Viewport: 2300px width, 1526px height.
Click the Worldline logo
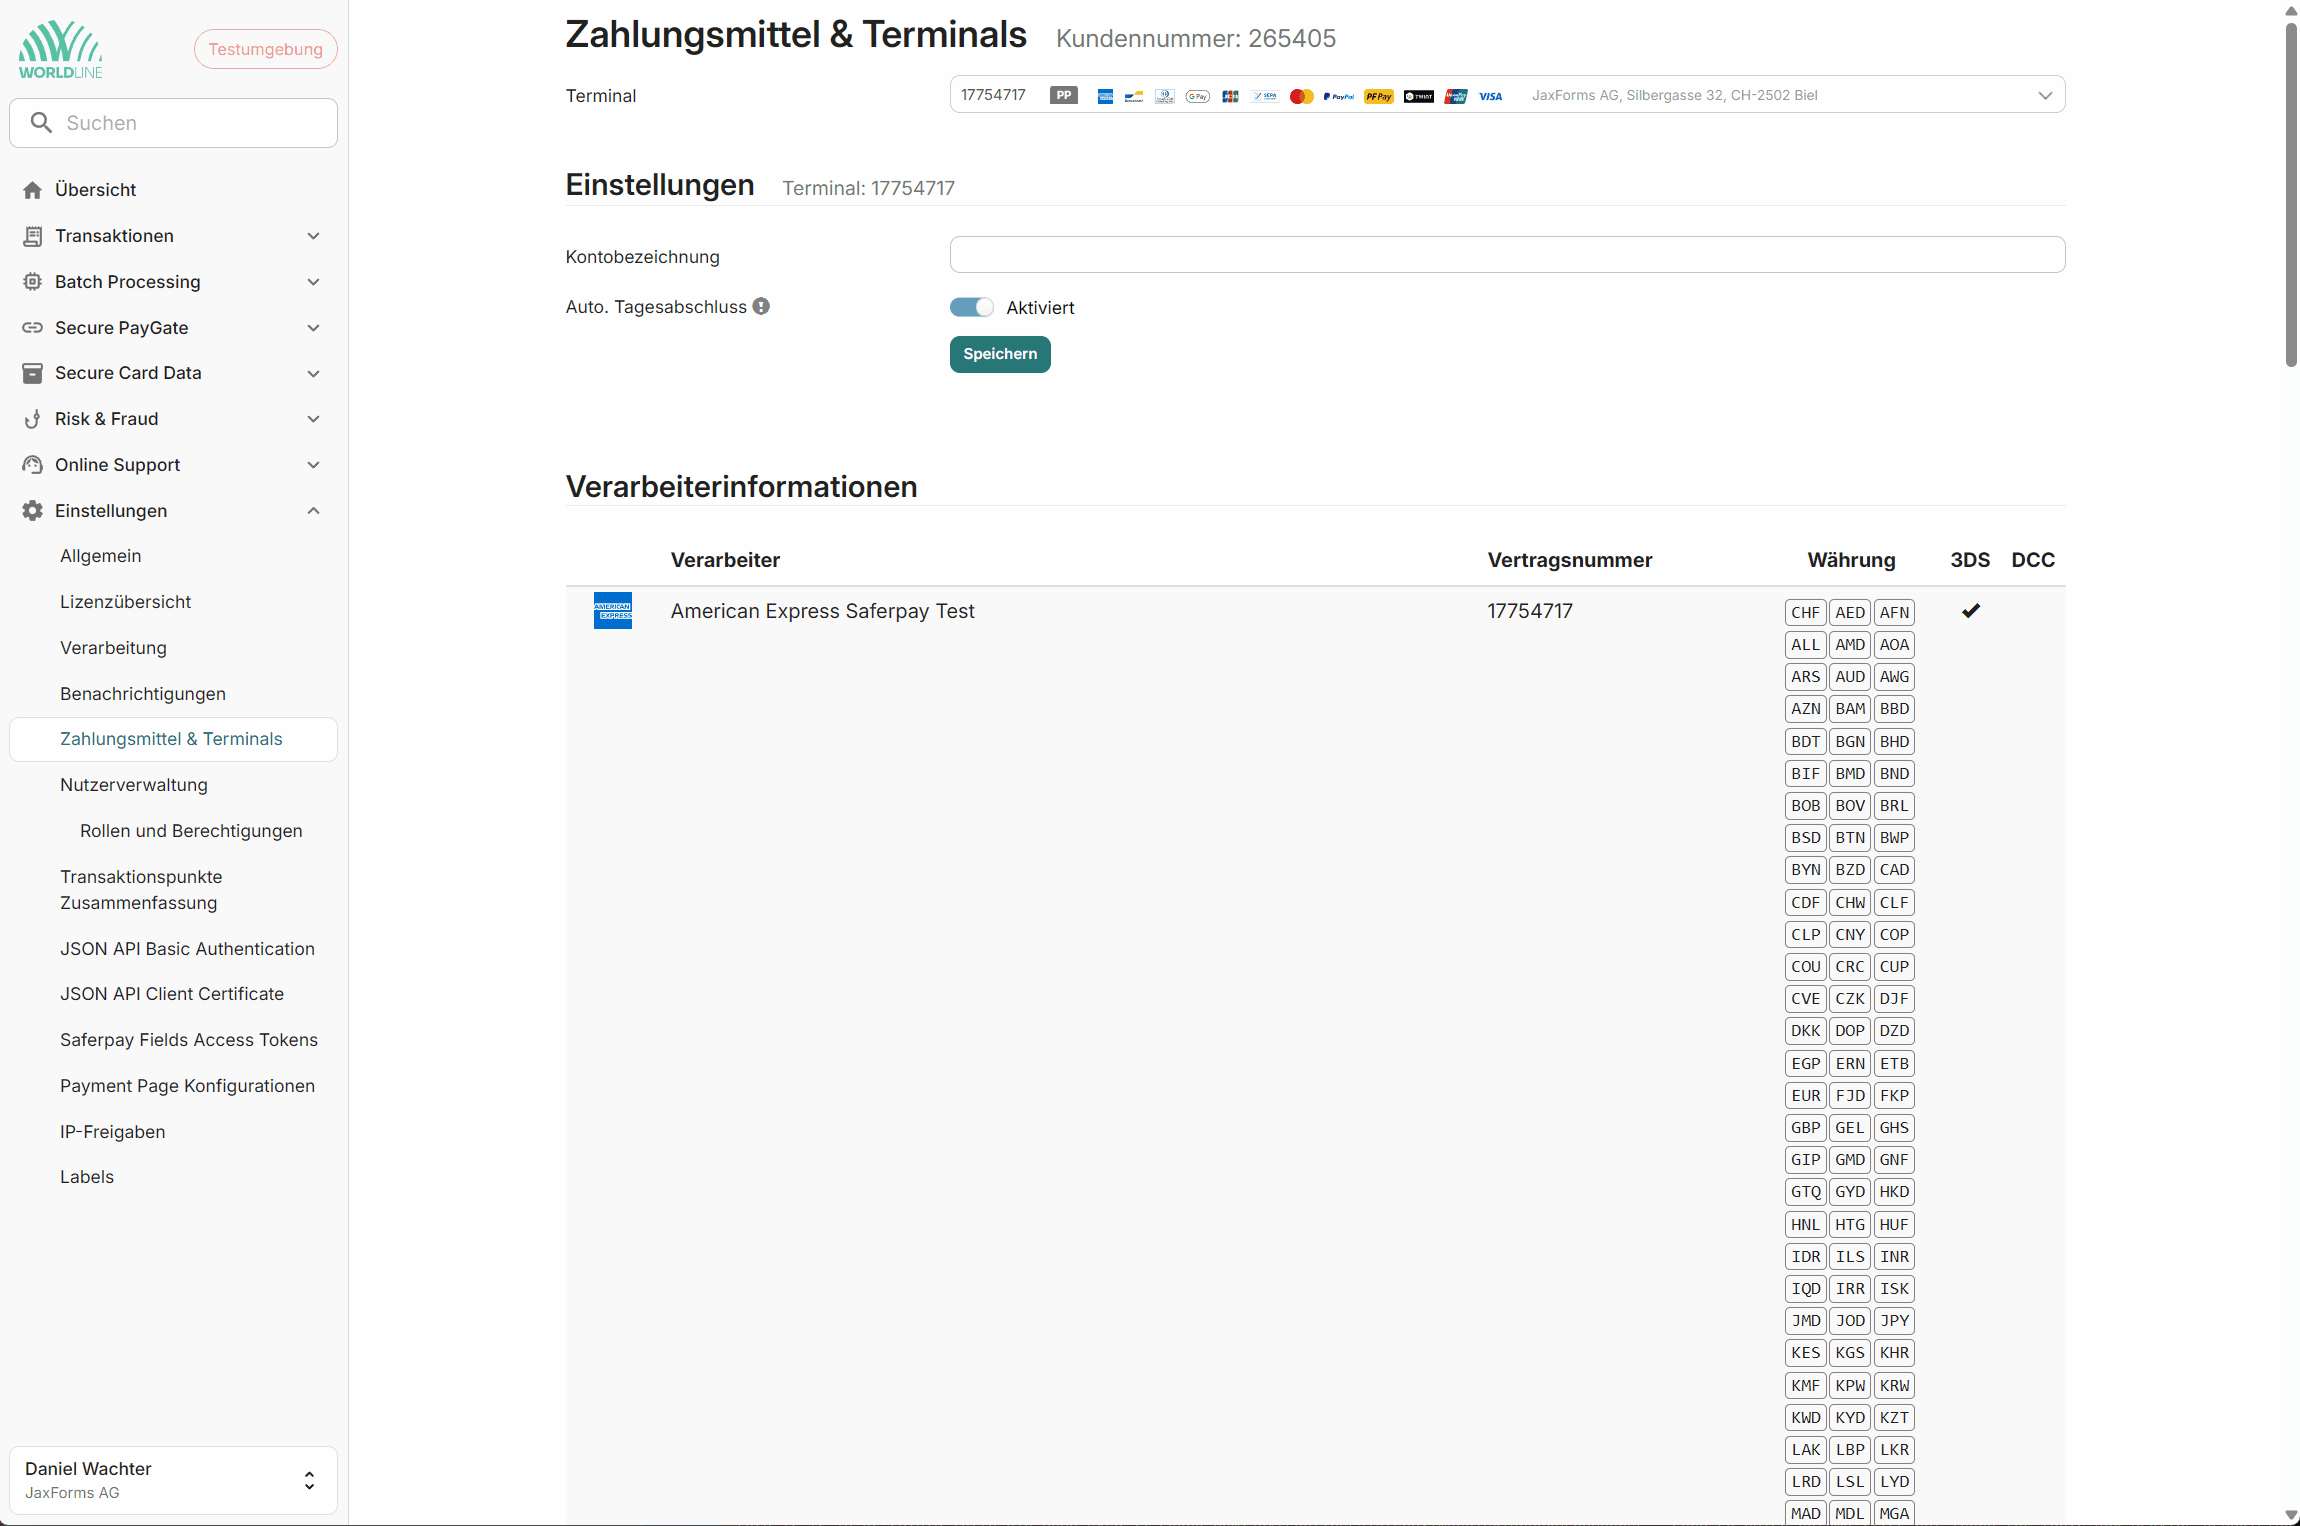click(x=61, y=50)
